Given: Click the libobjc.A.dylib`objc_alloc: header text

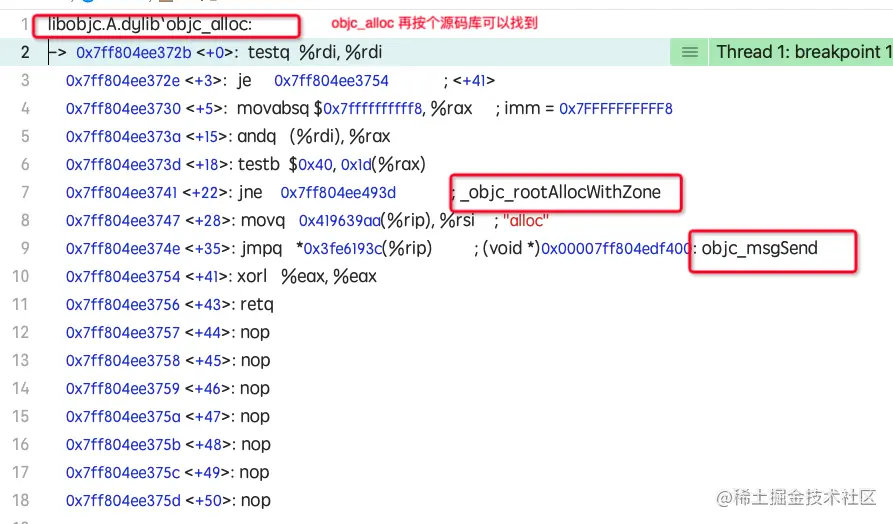Looking at the screenshot, I should pyautogui.click(x=150, y=24).
